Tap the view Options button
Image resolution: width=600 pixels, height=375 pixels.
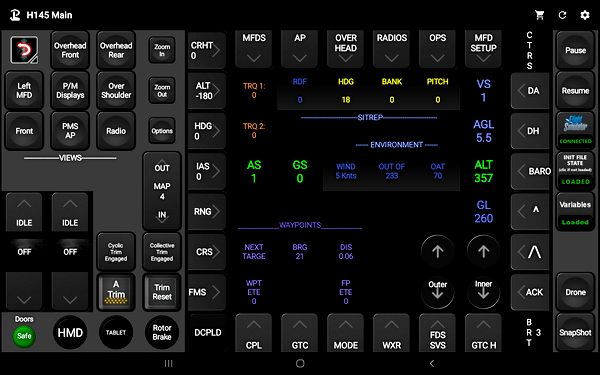tap(162, 131)
